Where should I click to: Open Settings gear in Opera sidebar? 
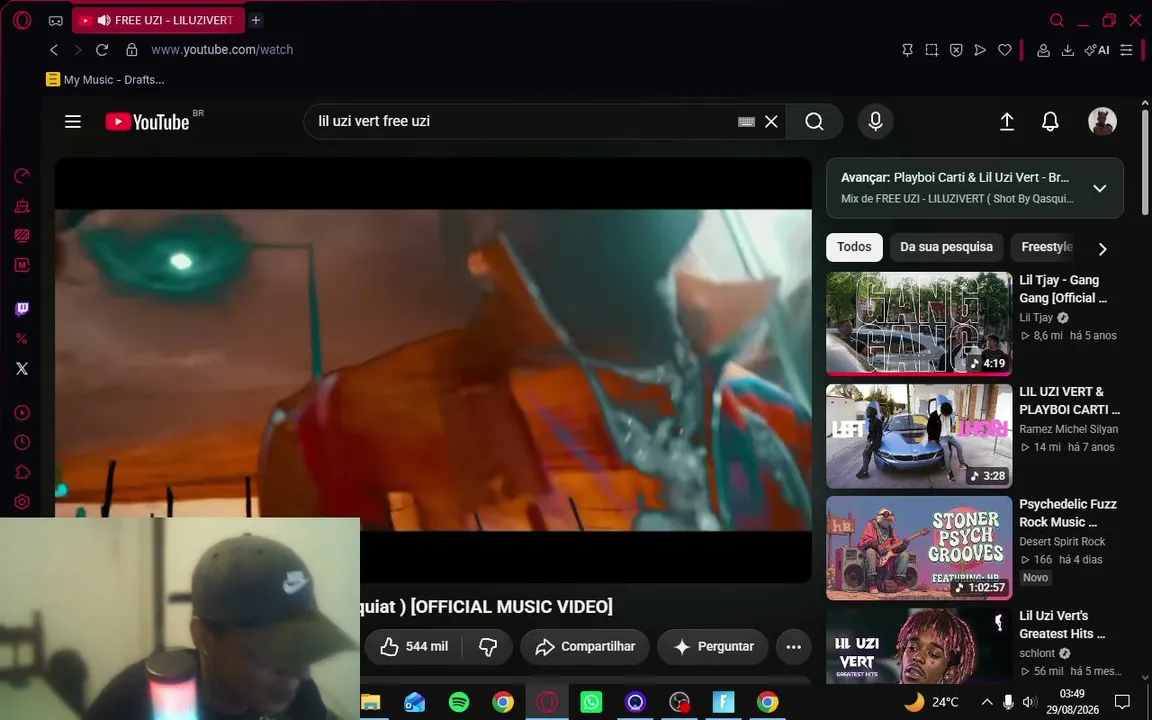pos(22,502)
